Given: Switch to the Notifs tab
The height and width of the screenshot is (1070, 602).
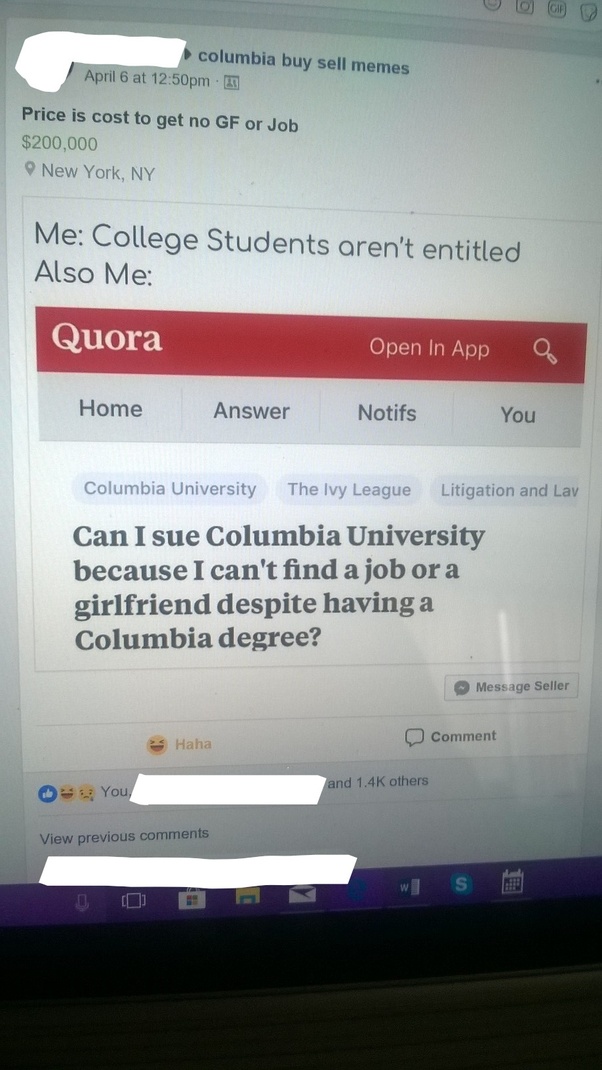Looking at the screenshot, I should tap(387, 413).
